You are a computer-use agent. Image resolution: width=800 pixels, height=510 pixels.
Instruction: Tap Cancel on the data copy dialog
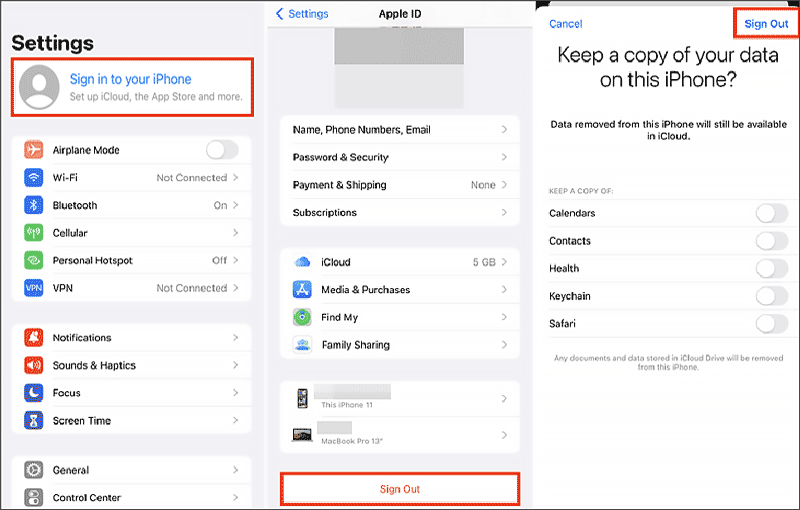565,24
